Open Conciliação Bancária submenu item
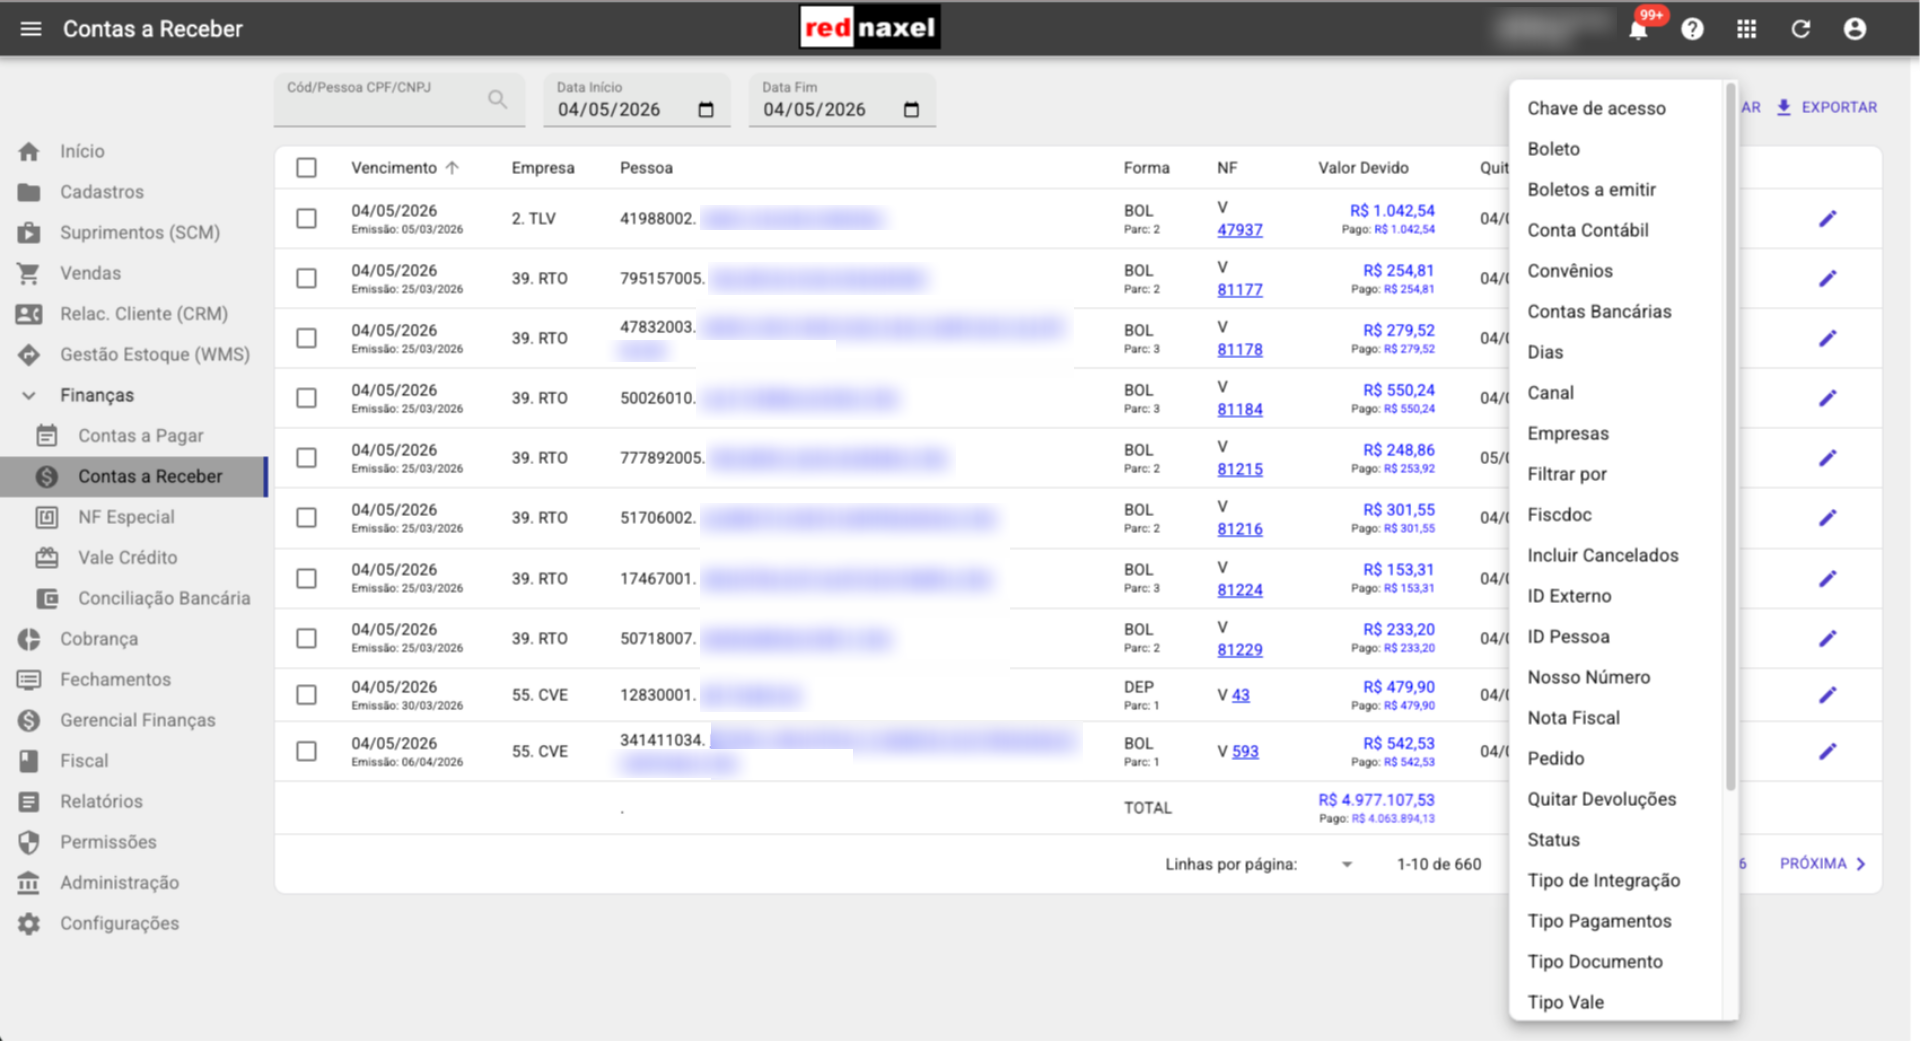The image size is (1920, 1041). point(163,599)
